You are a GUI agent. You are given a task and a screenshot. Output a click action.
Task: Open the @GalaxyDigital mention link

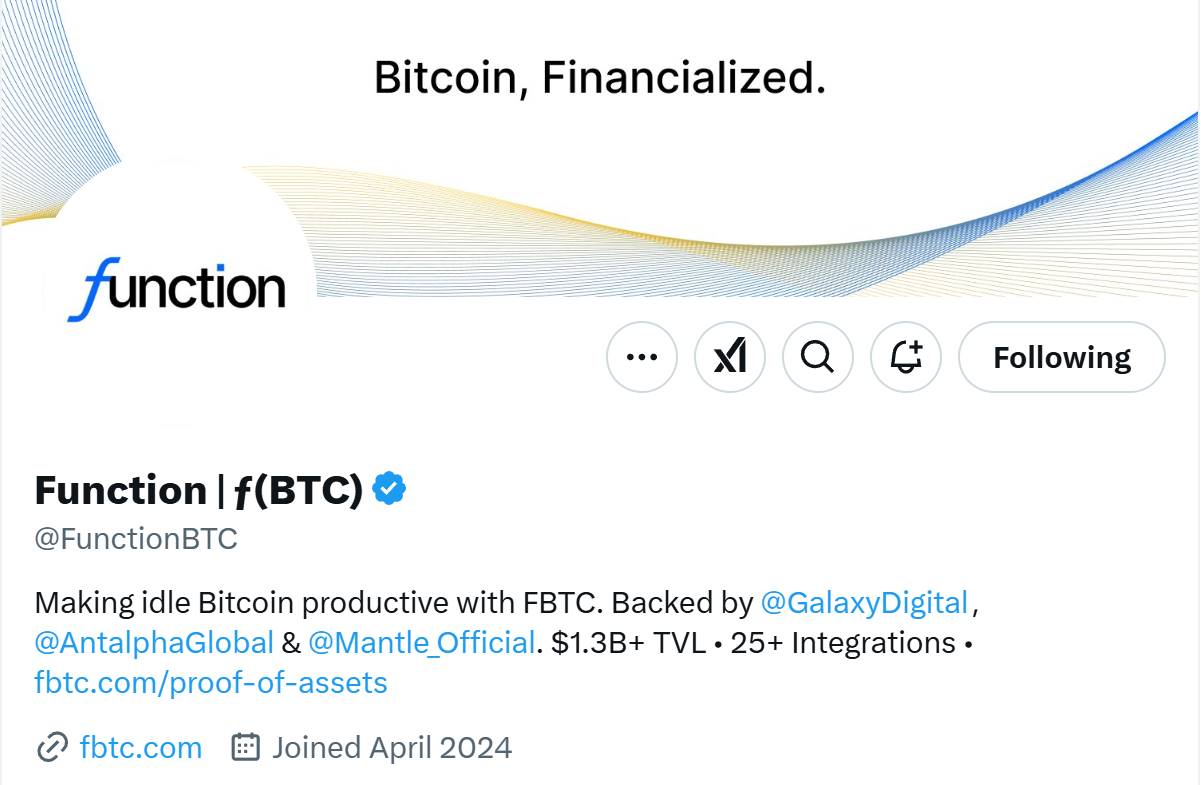pyautogui.click(x=865, y=603)
